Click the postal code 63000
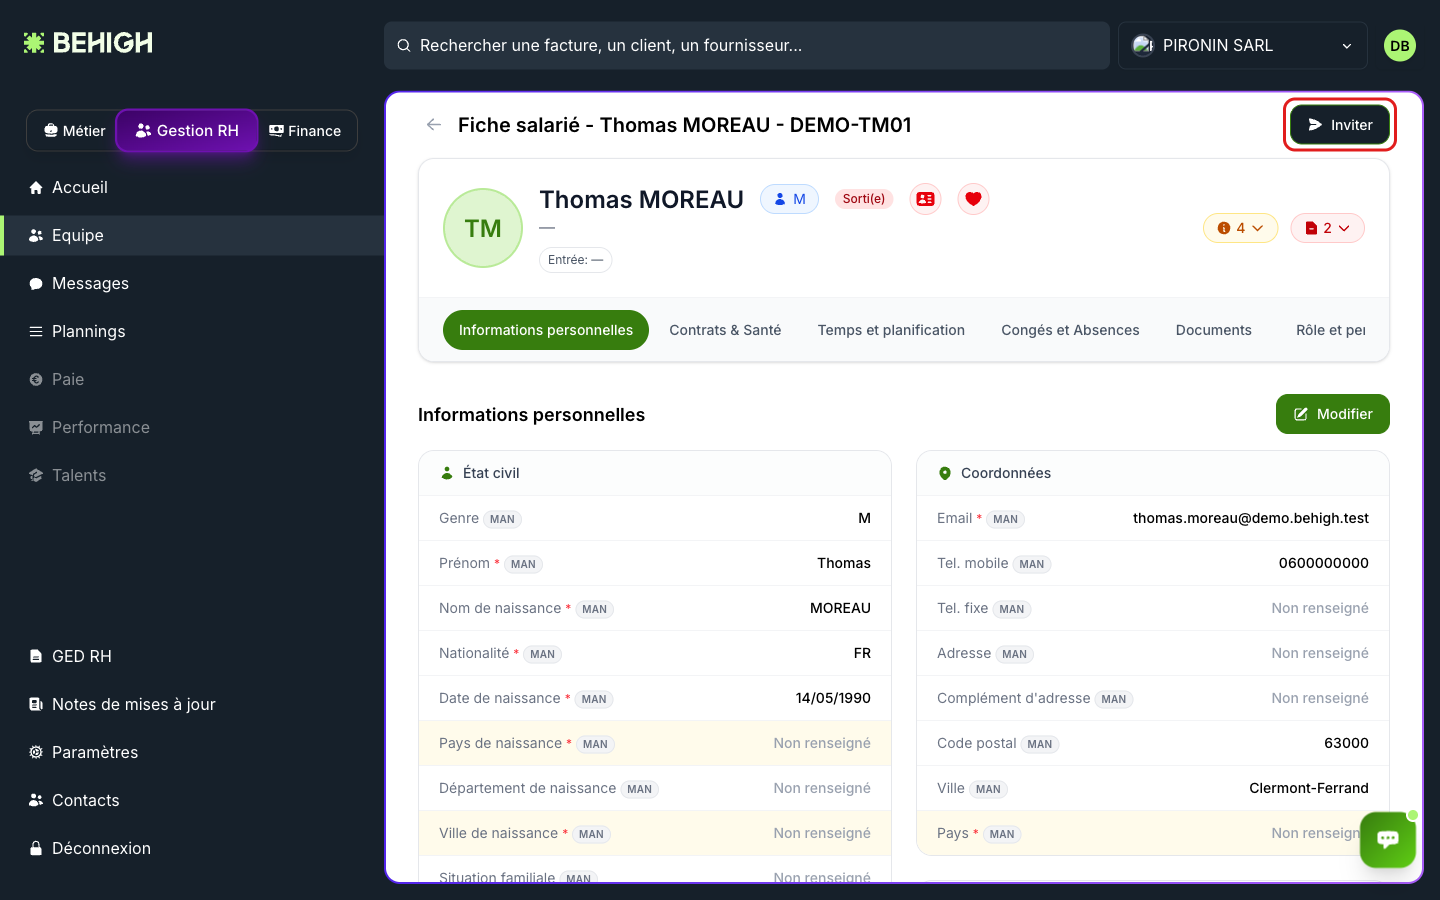Screen dimensions: 1440x900 click(1346, 743)
